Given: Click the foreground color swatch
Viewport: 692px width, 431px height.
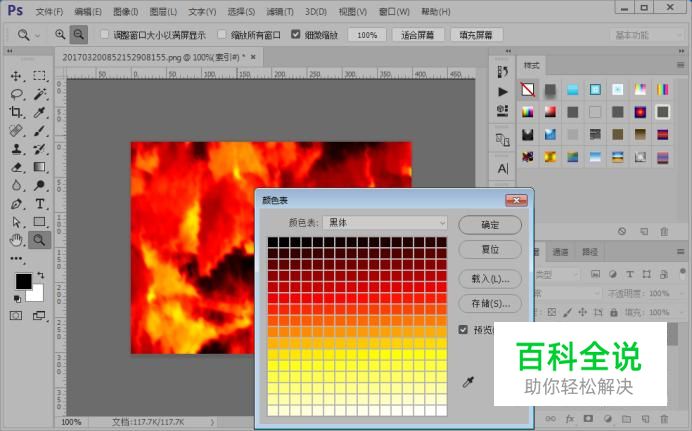Looking at the screenshot, I should click(23, 281).
